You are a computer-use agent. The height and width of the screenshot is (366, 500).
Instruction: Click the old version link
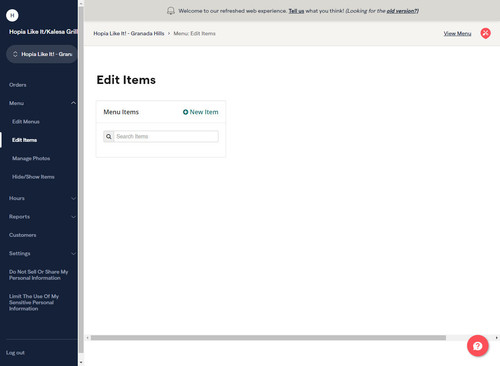401,11
